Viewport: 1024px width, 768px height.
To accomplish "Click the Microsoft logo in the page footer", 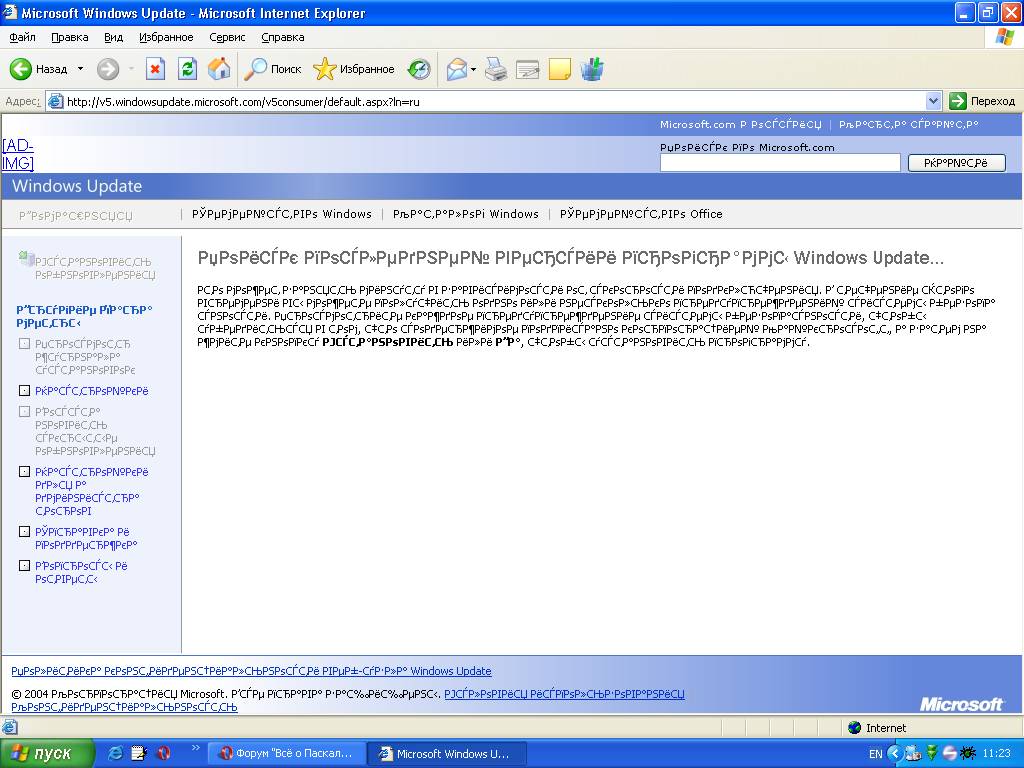I will (x=961, y=704).
